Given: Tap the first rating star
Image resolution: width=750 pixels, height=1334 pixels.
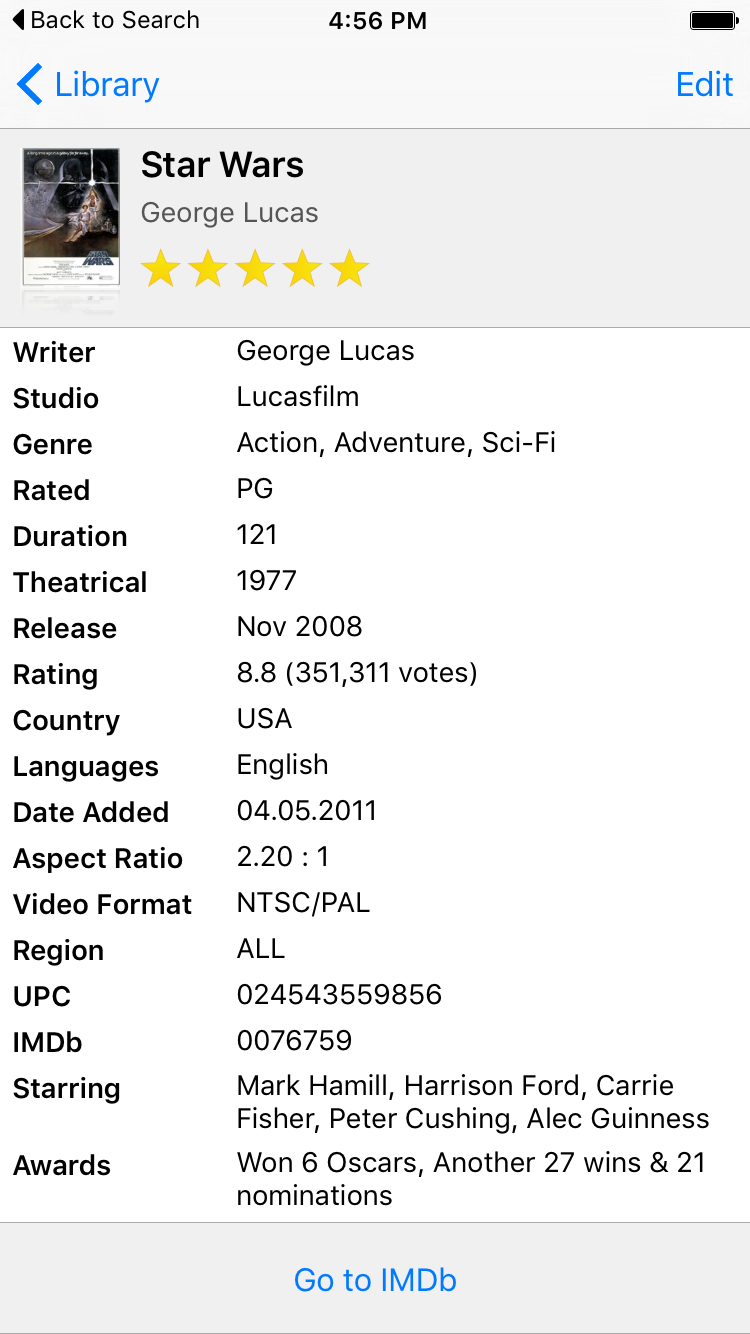Looking at the screenshot, I should [x=161, y=269].
